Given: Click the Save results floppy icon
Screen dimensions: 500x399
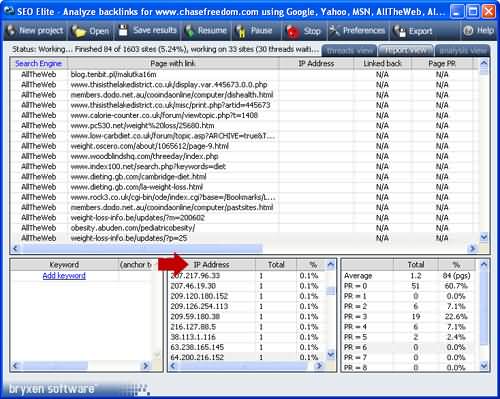Looking at the screenshot, I should 123,31.
